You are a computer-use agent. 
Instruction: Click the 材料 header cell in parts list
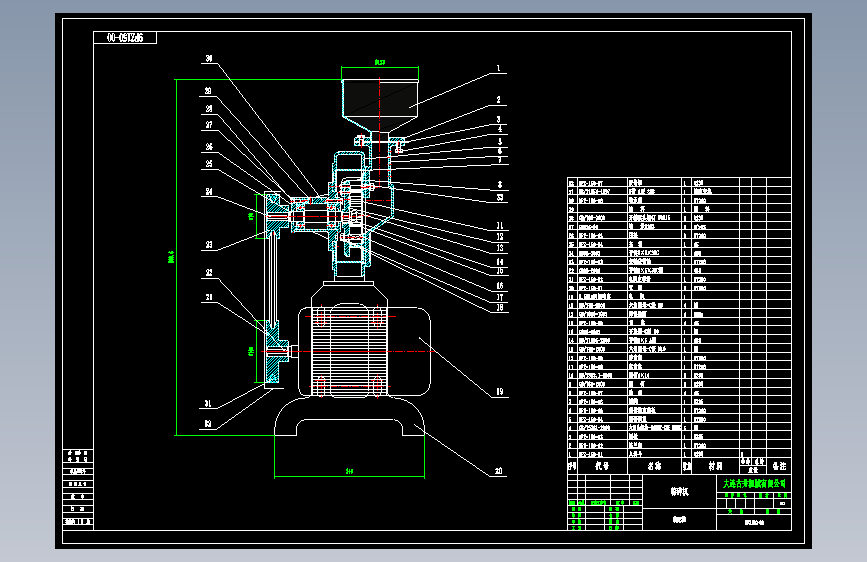pyautogui.click(x=715, y=466)
